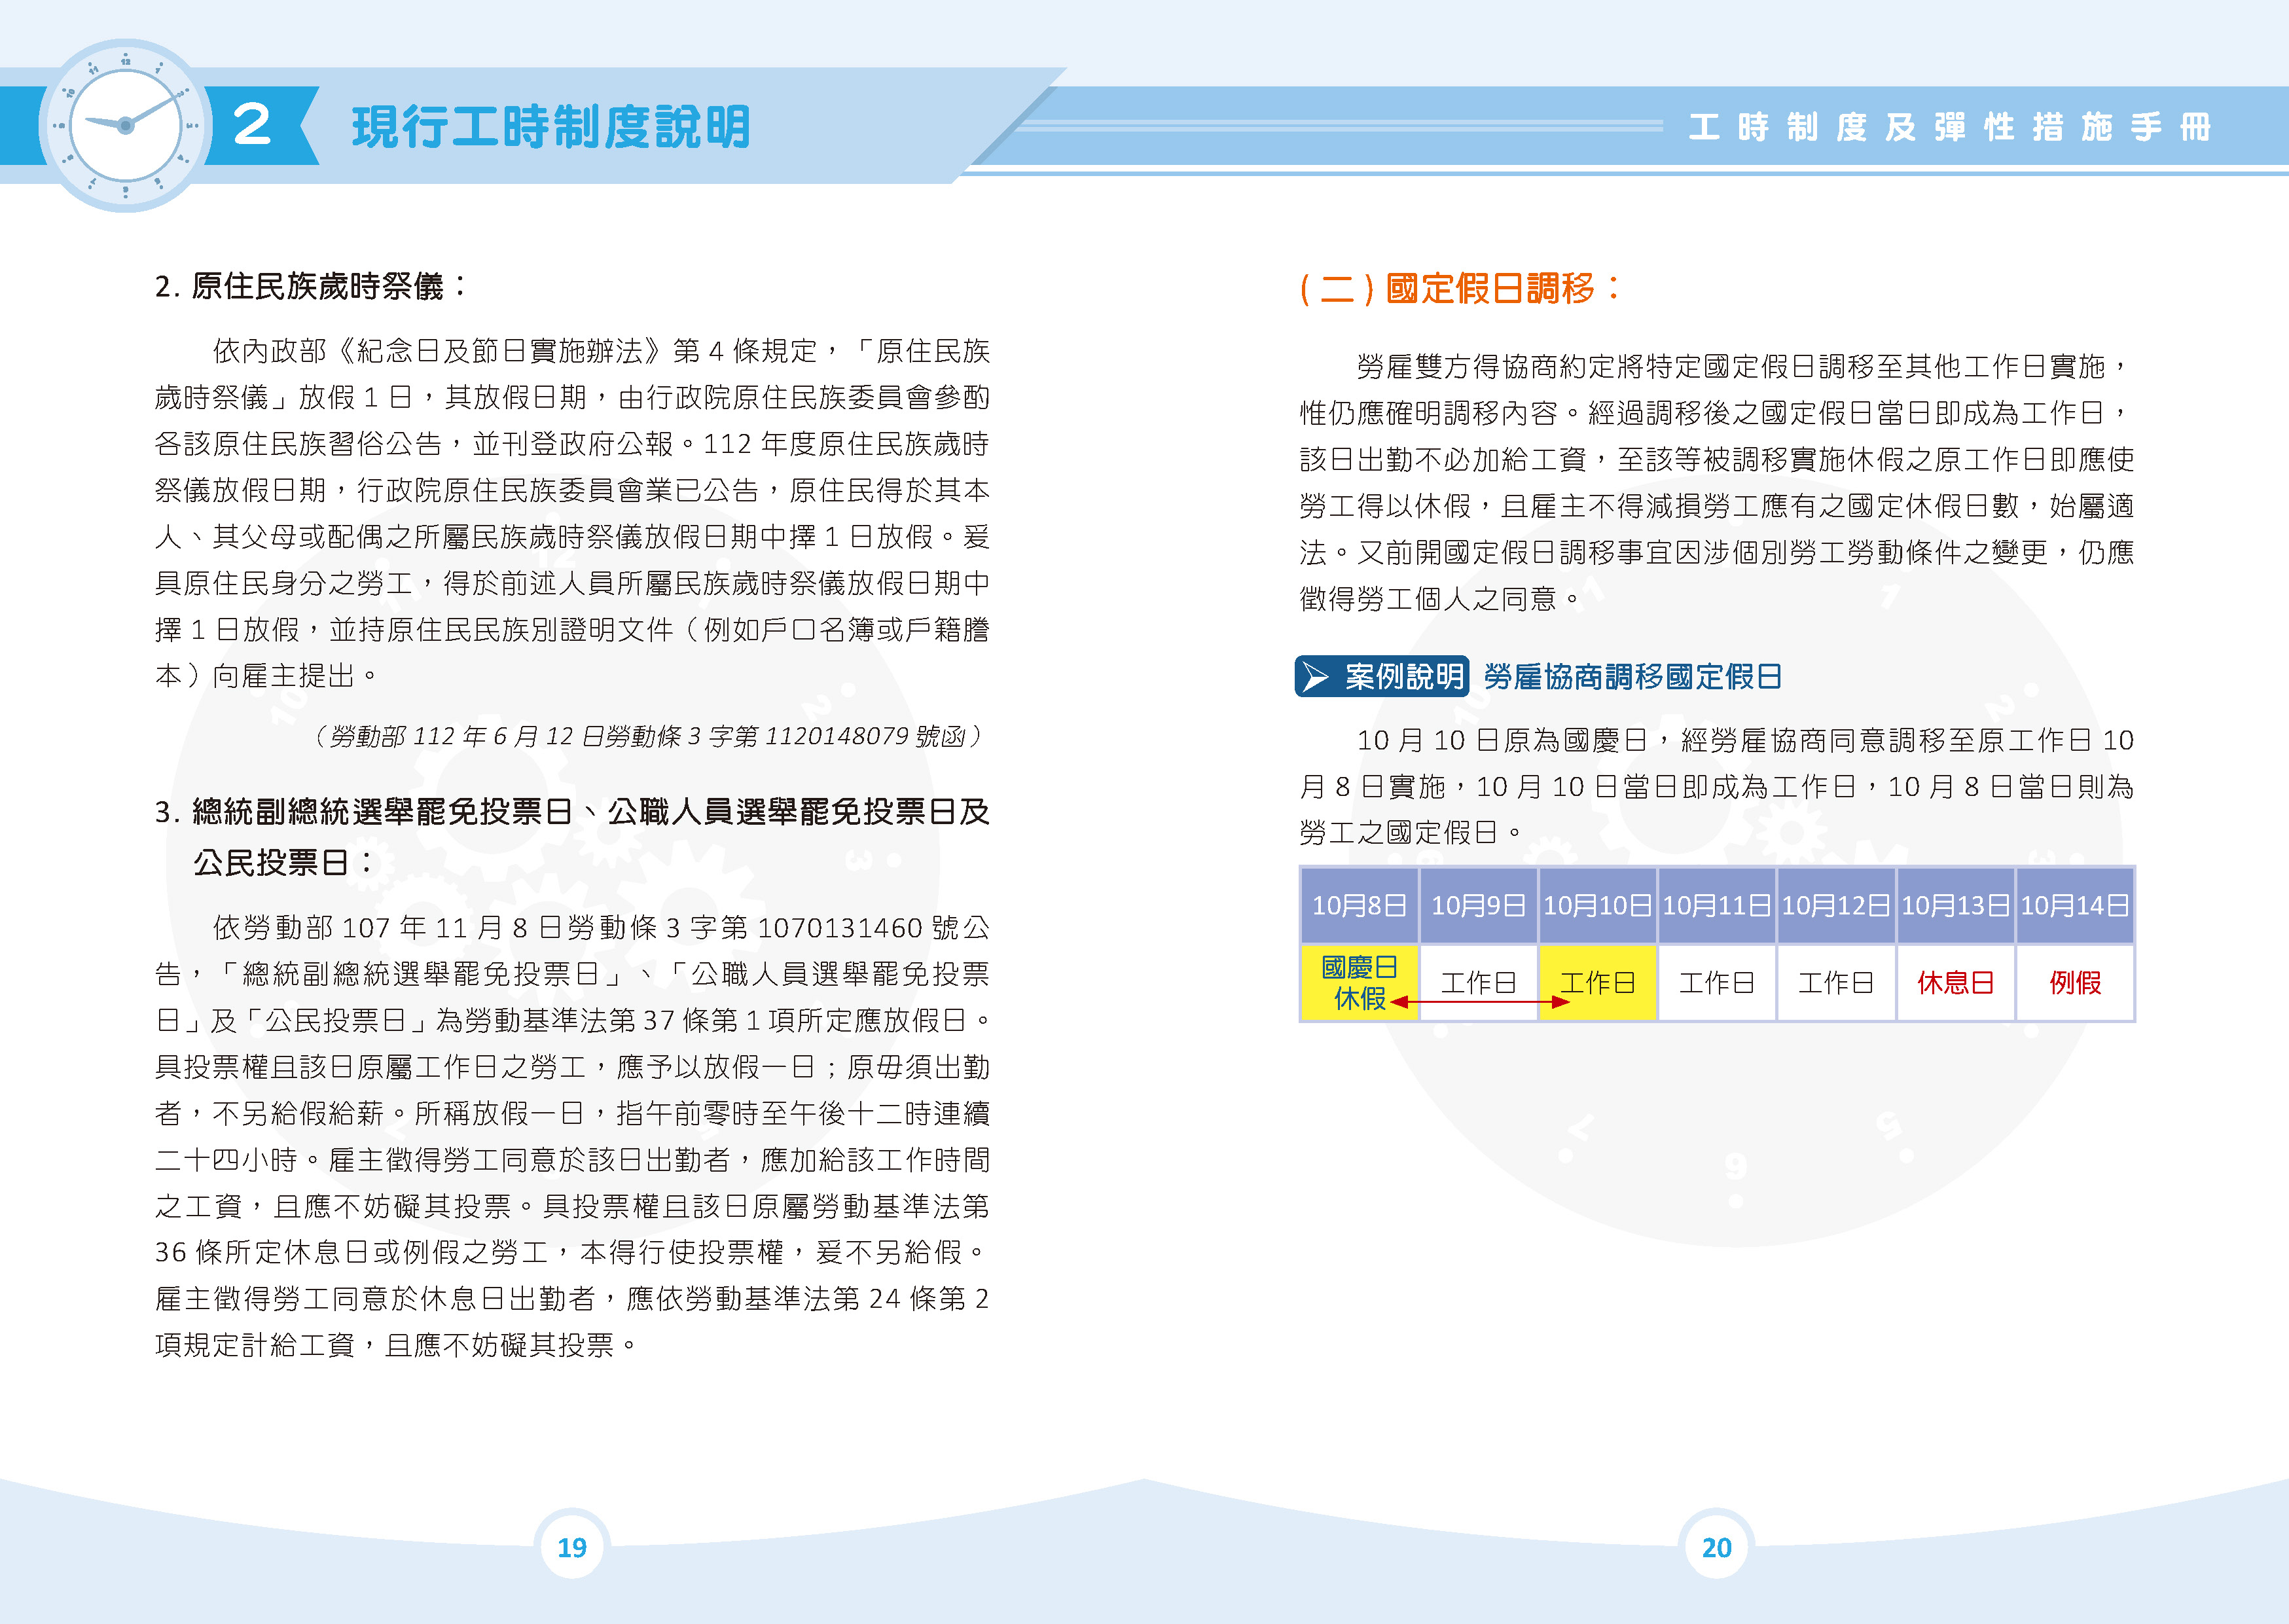2289x1624 pixels.
Task: Click the red 例假 cell
Action: click(2075, 982)
